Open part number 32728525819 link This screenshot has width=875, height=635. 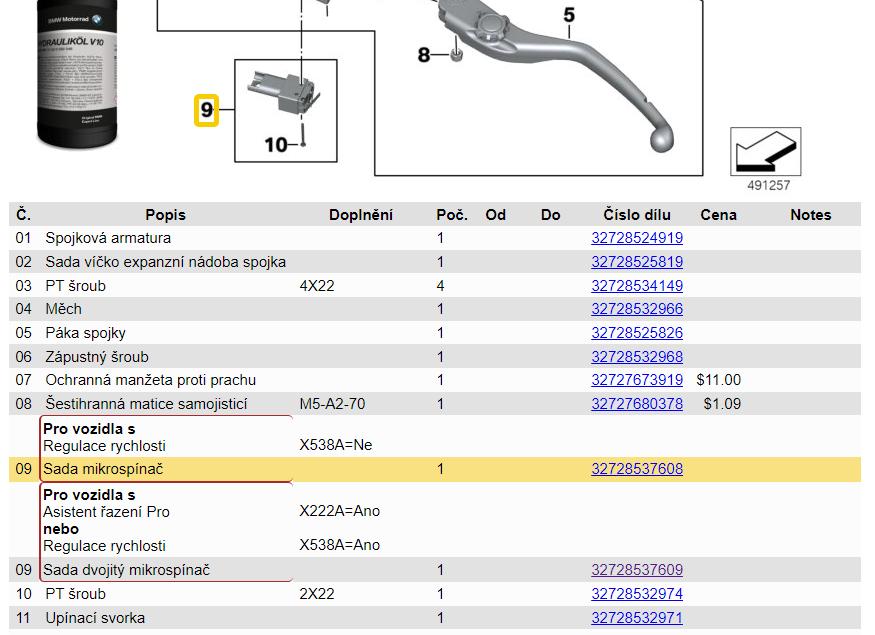coord(637,262)
